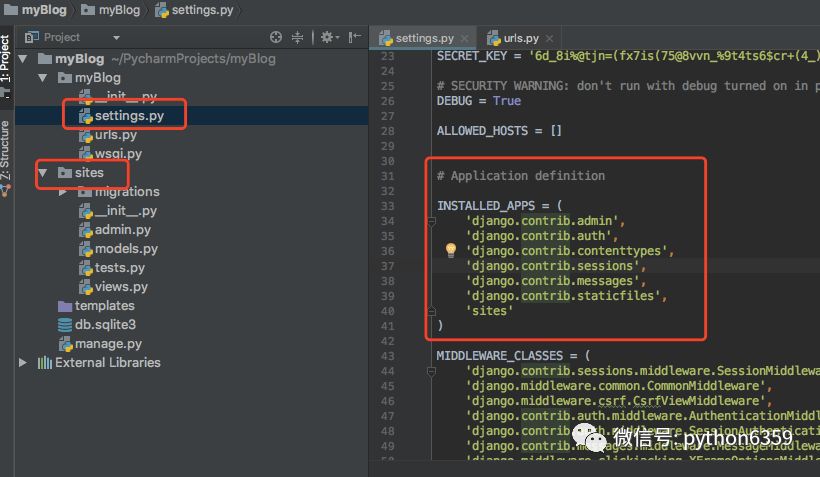The height and width of the screenshot is (477, 820).
Task: Select settings.py in the project tree
Action: click(x=129, y=116)
